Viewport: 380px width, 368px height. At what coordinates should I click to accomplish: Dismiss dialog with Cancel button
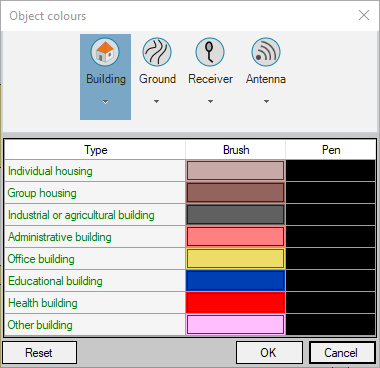(342, 352)
